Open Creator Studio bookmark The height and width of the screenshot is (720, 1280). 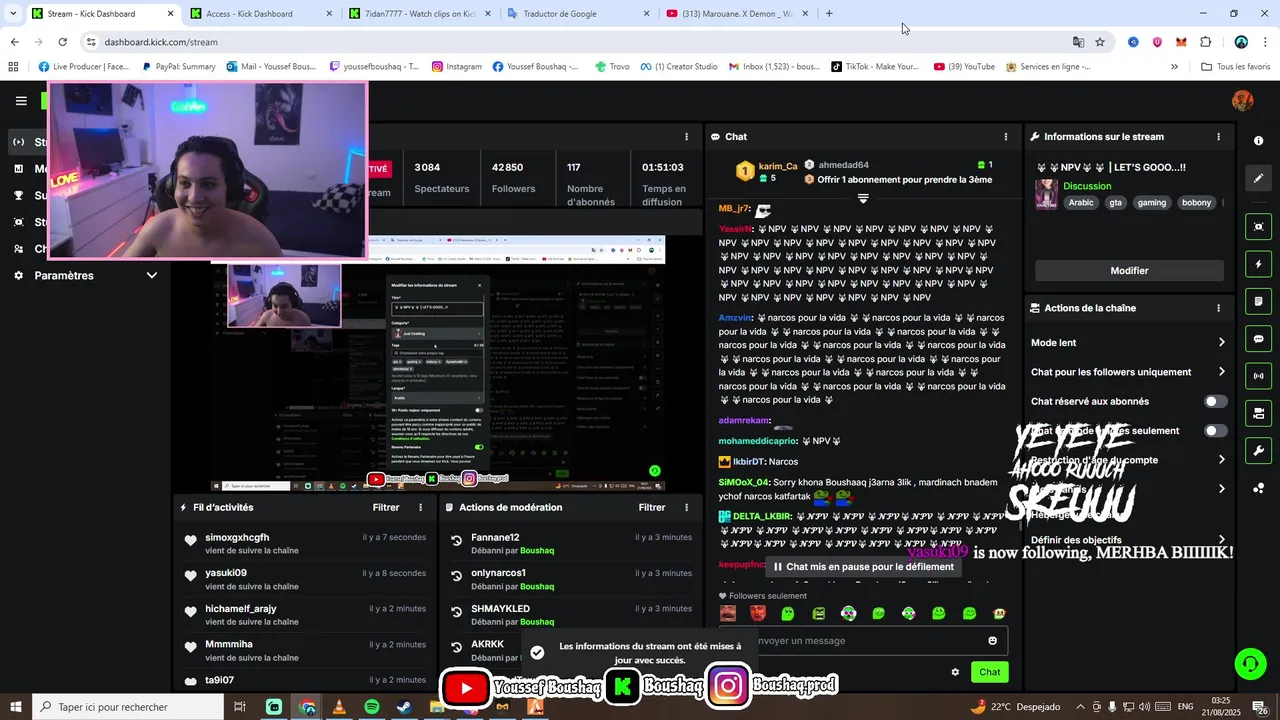pos(678,67)
